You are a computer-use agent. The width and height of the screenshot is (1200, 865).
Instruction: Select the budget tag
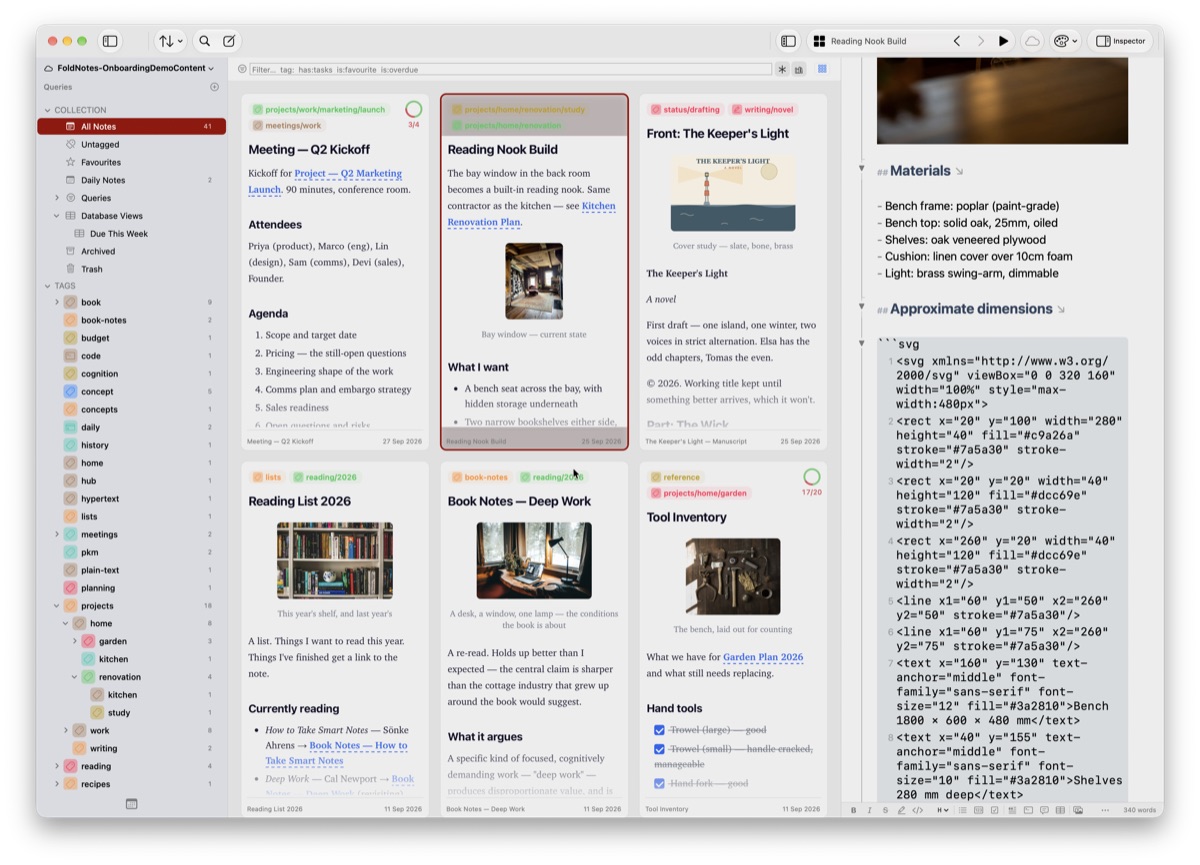[131, 338]
